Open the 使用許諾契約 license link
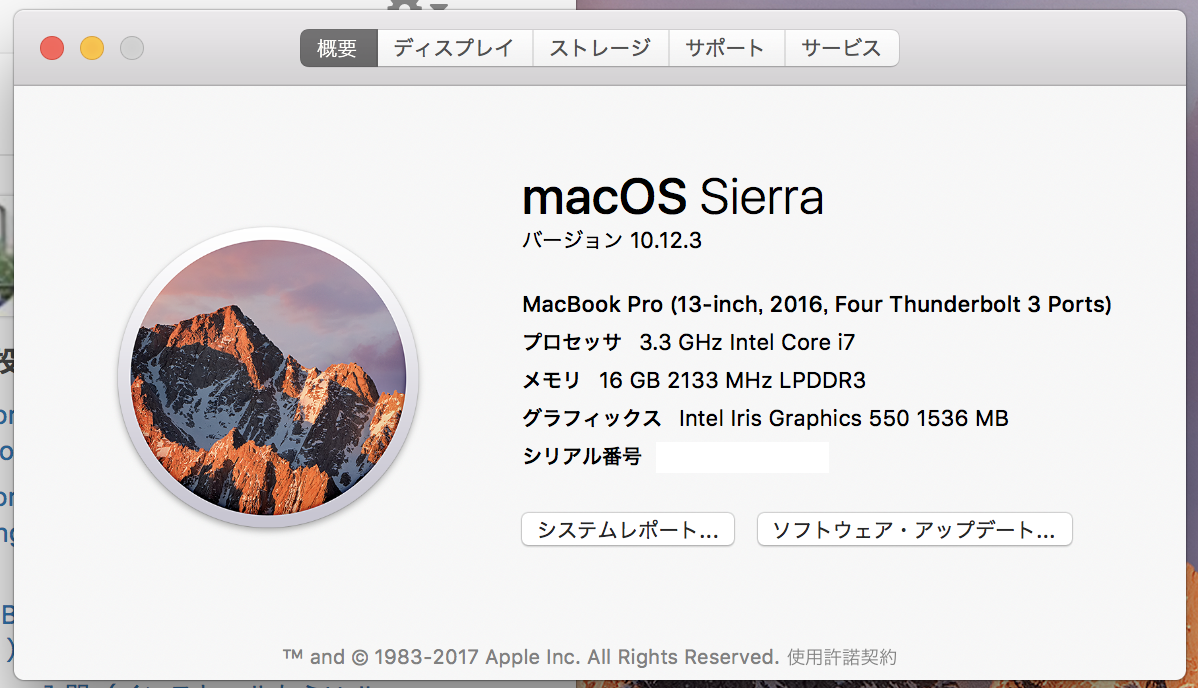 842,657
